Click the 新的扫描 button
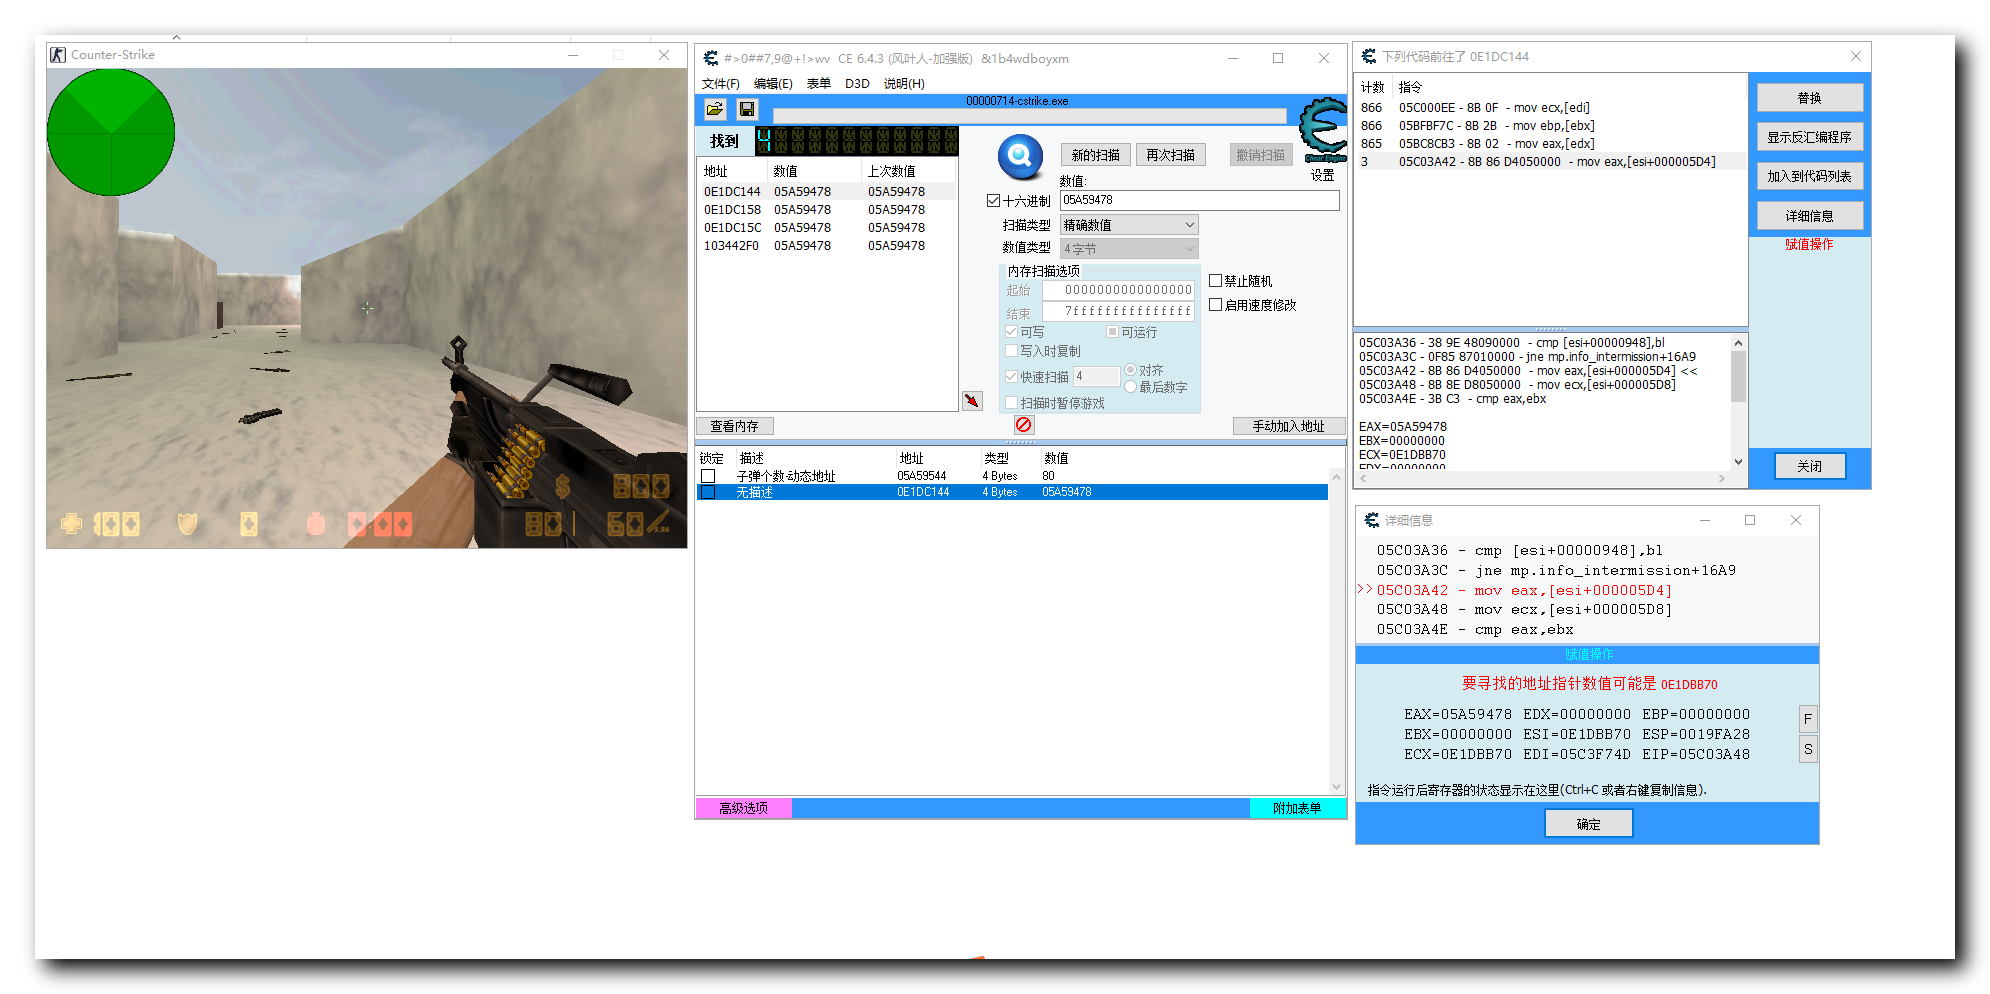The image size is (1990, 994). pyautogui.click(x=1095, y=155)
